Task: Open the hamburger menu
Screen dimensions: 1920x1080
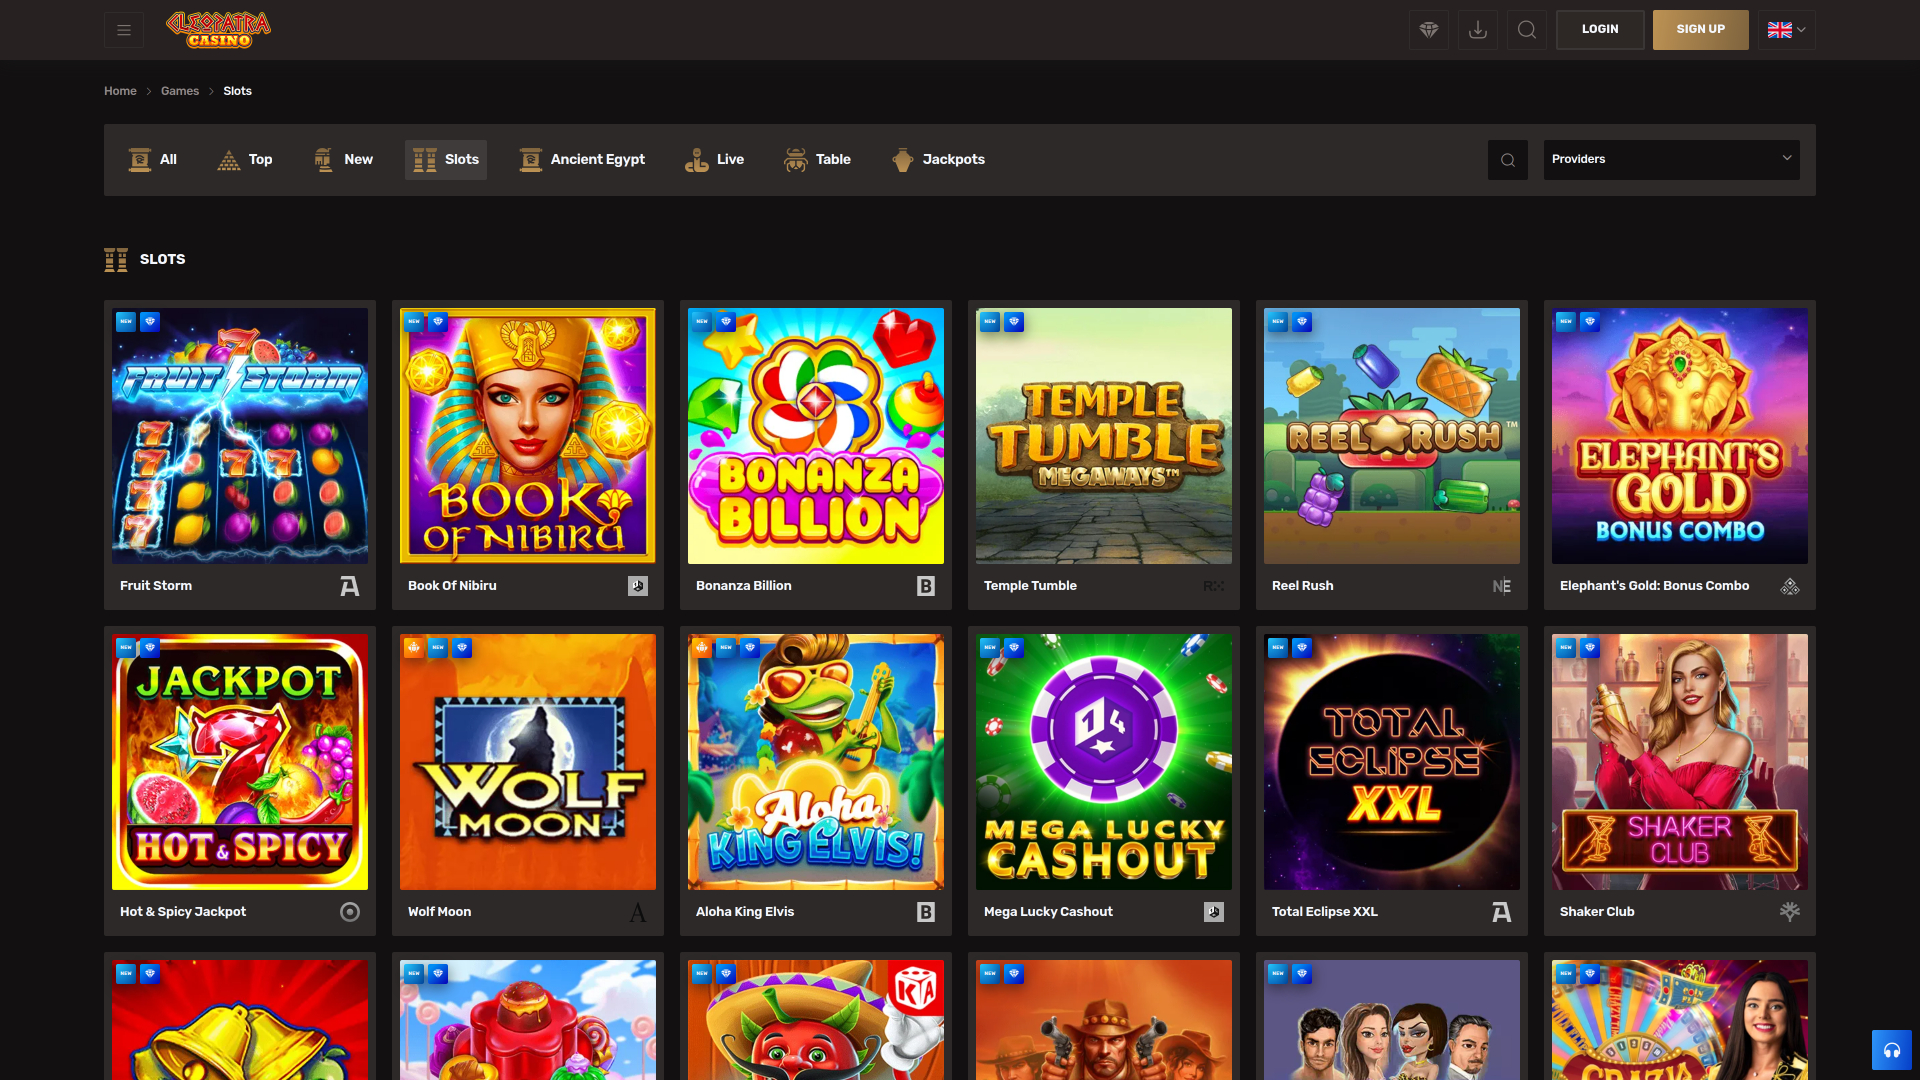Action: (123, 29)
